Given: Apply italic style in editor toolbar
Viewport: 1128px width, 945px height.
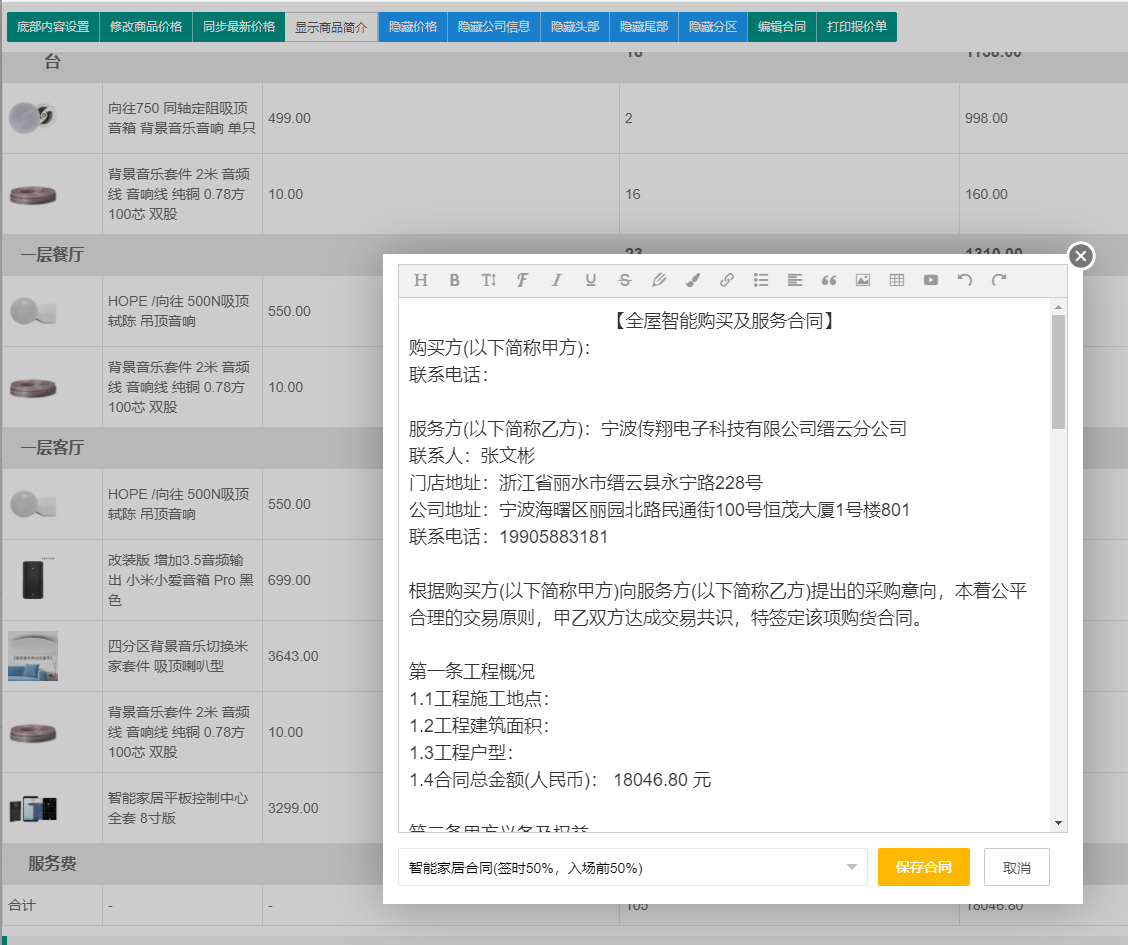Looking at the screenshot, I should [557, 280].
